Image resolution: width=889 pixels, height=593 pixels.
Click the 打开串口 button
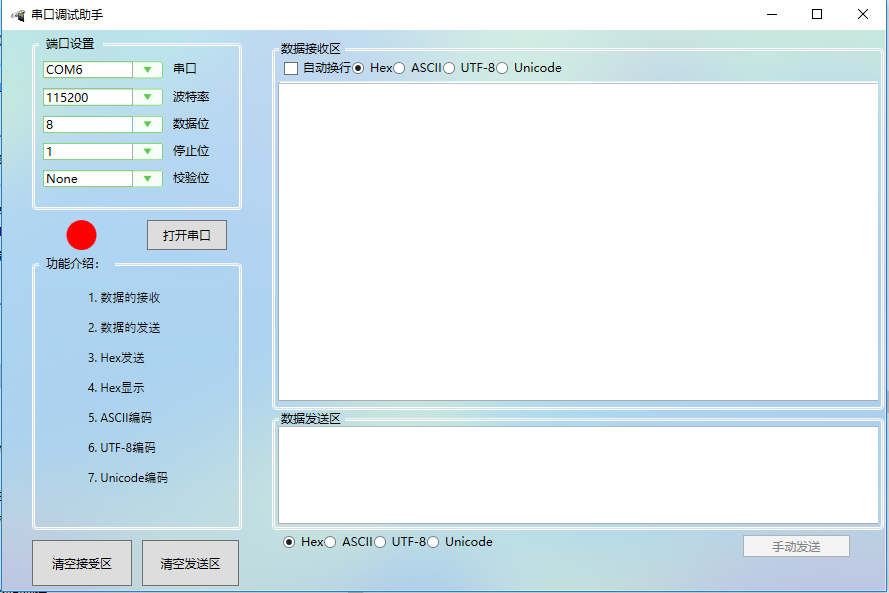pos(187,235)
